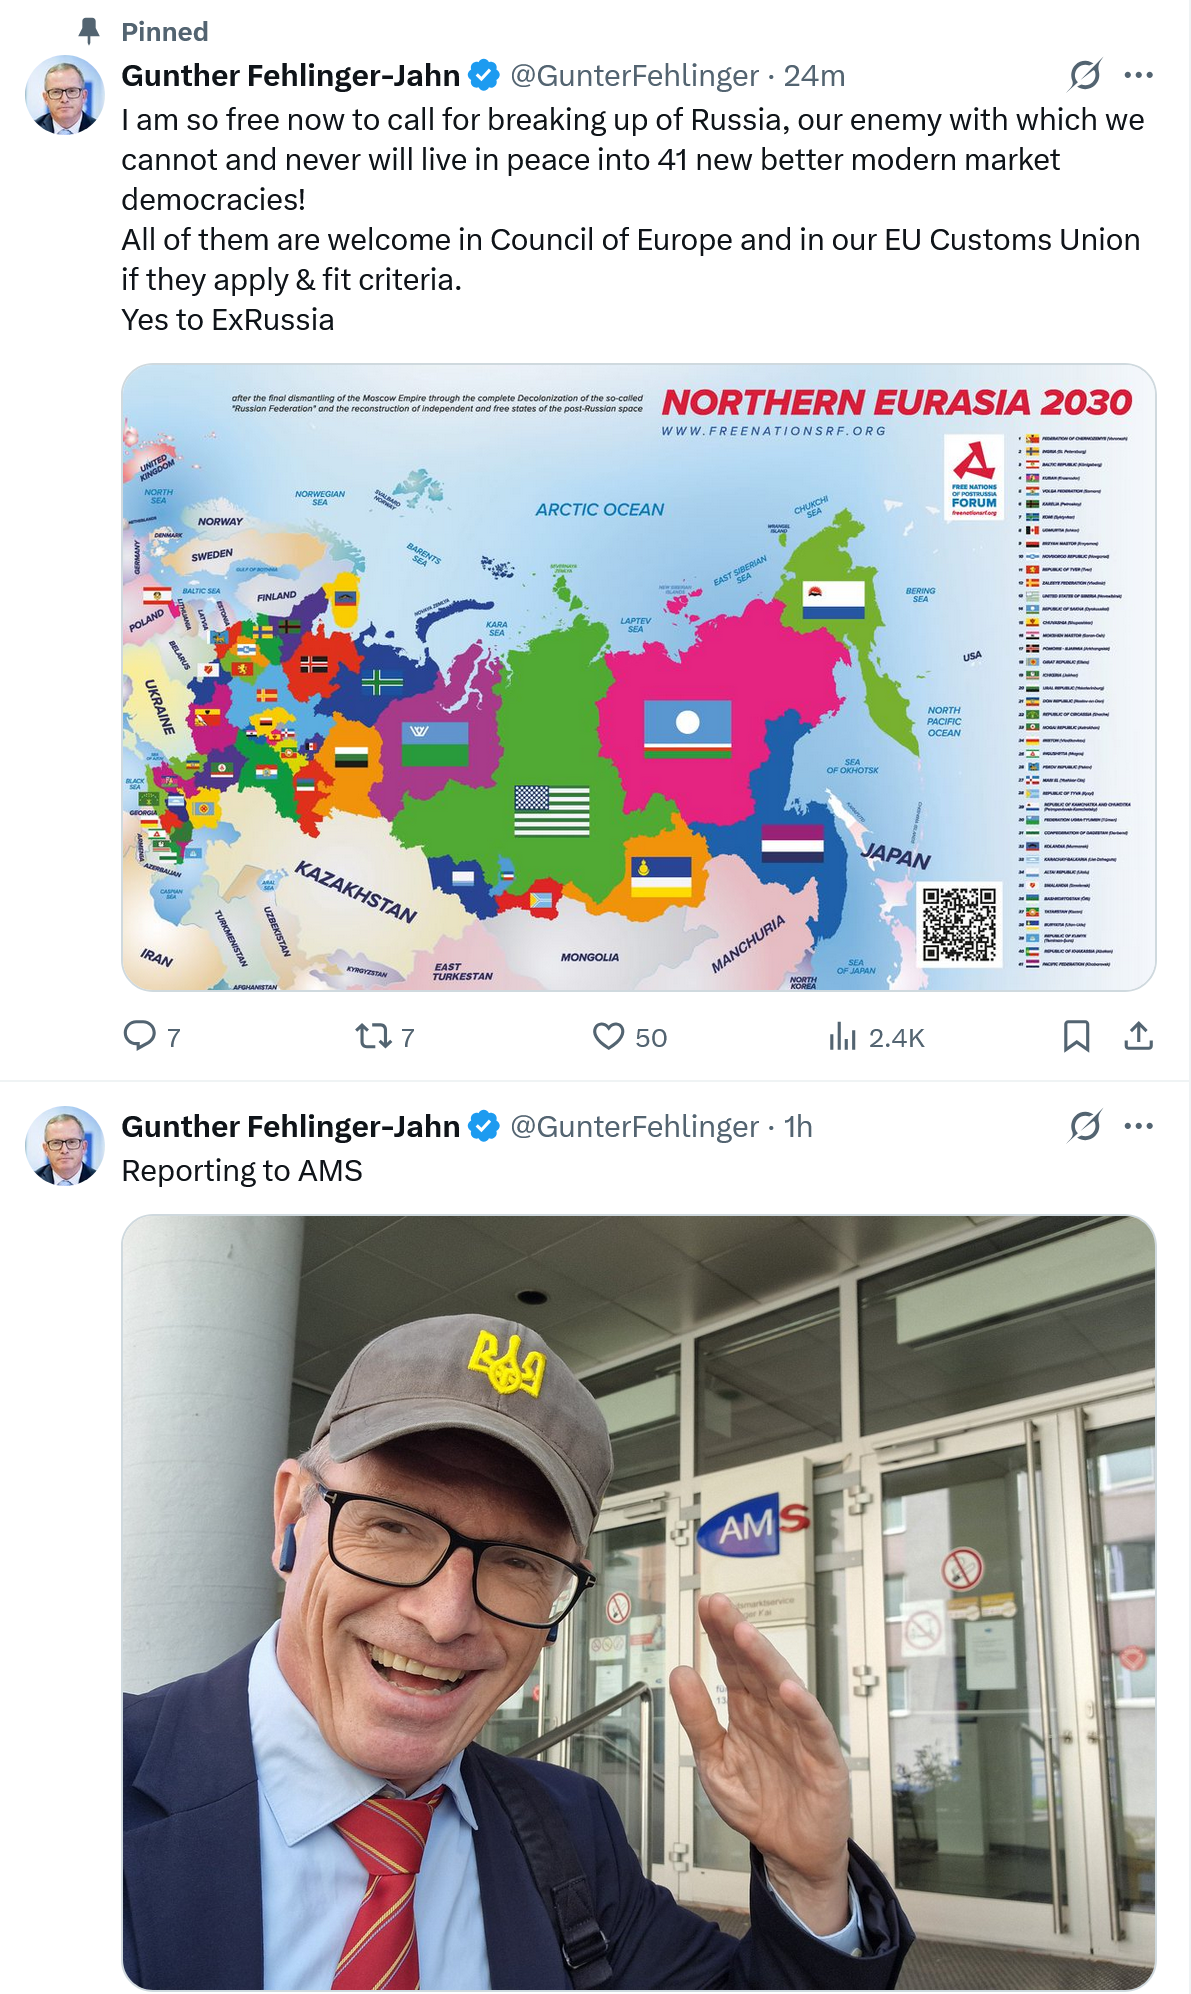Open more options on AMS tweet

coord(1138,1126)
